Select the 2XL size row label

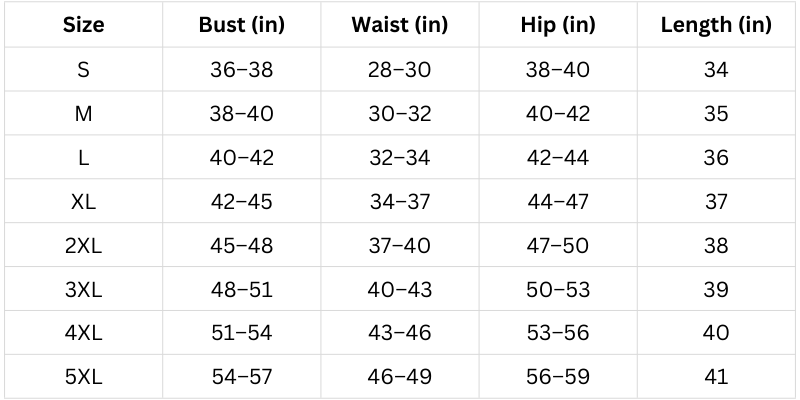pyautogui.click(x=84, y=246)
